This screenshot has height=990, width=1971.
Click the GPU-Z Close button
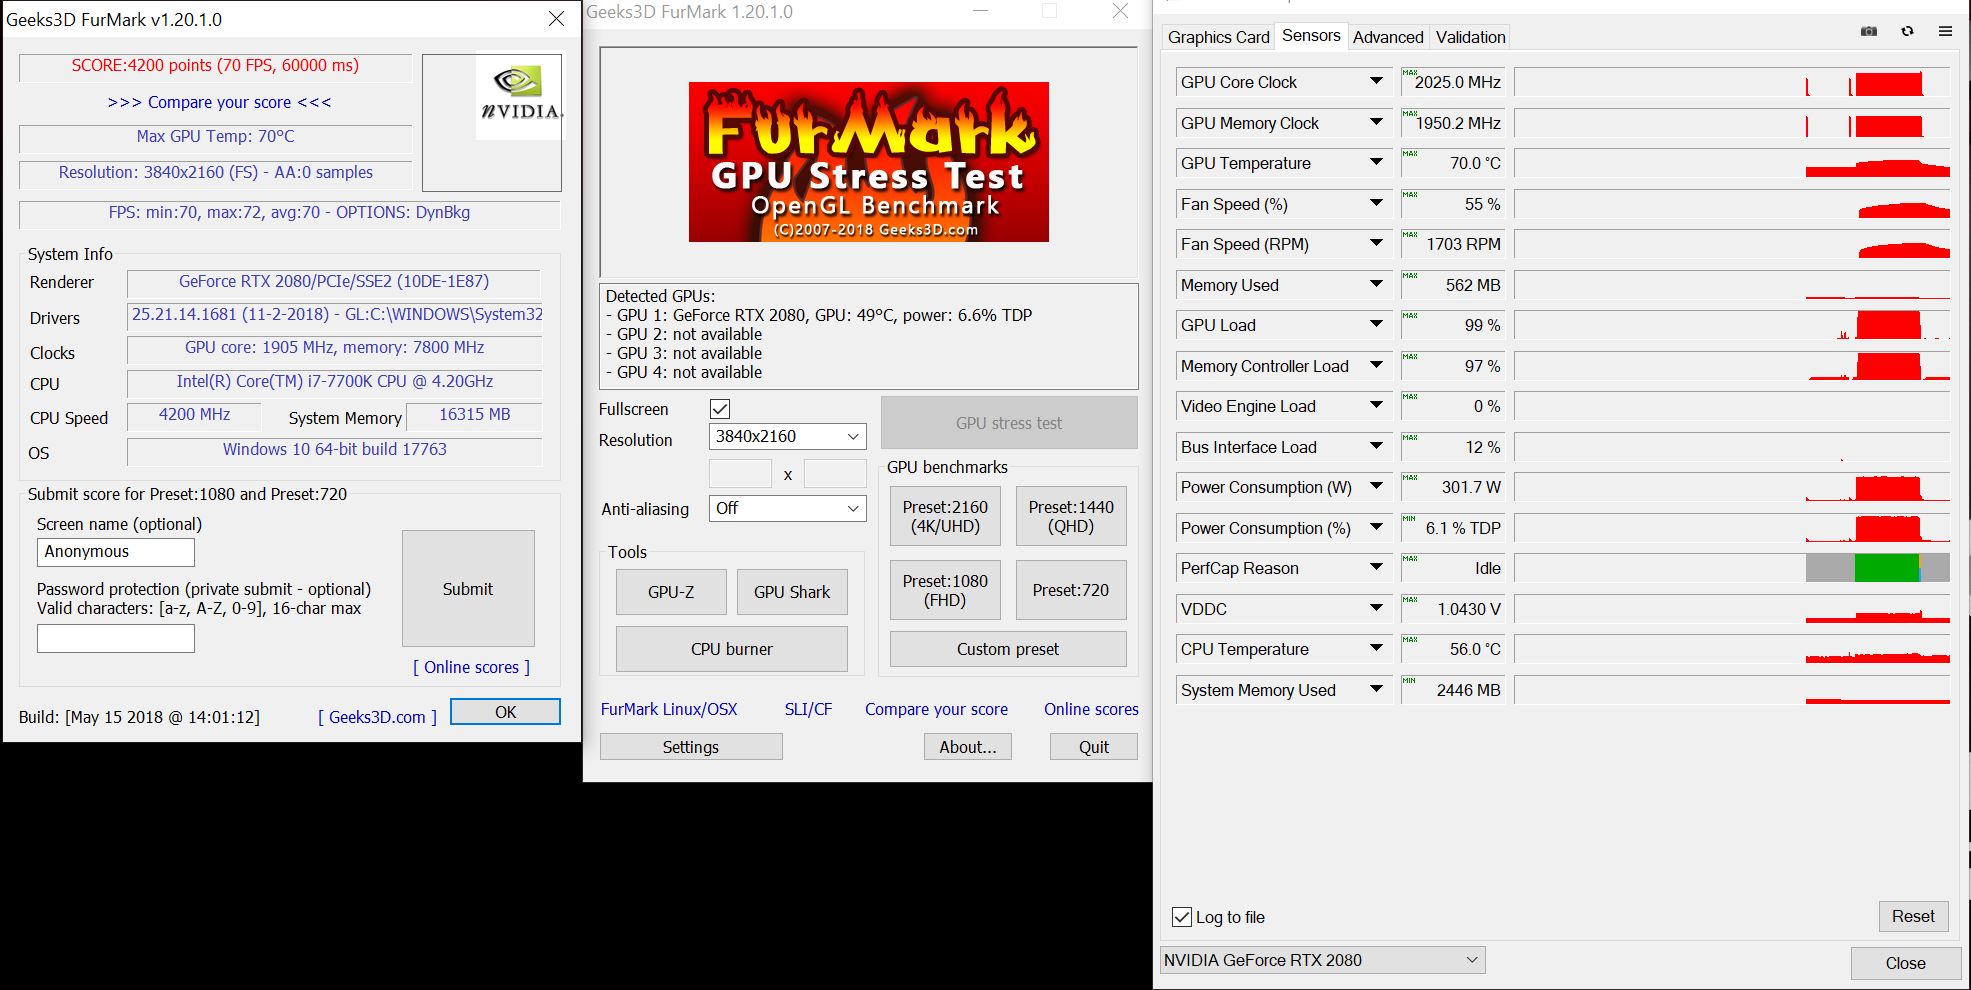[x=1905, y=963]
